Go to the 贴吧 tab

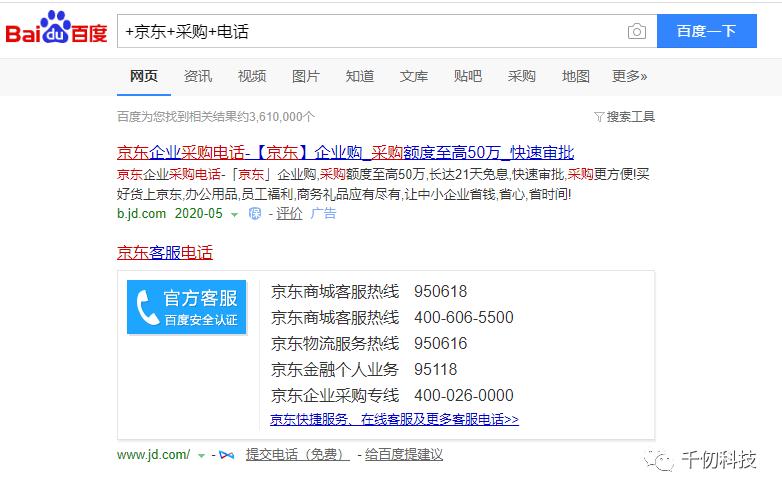pos(468,76)
